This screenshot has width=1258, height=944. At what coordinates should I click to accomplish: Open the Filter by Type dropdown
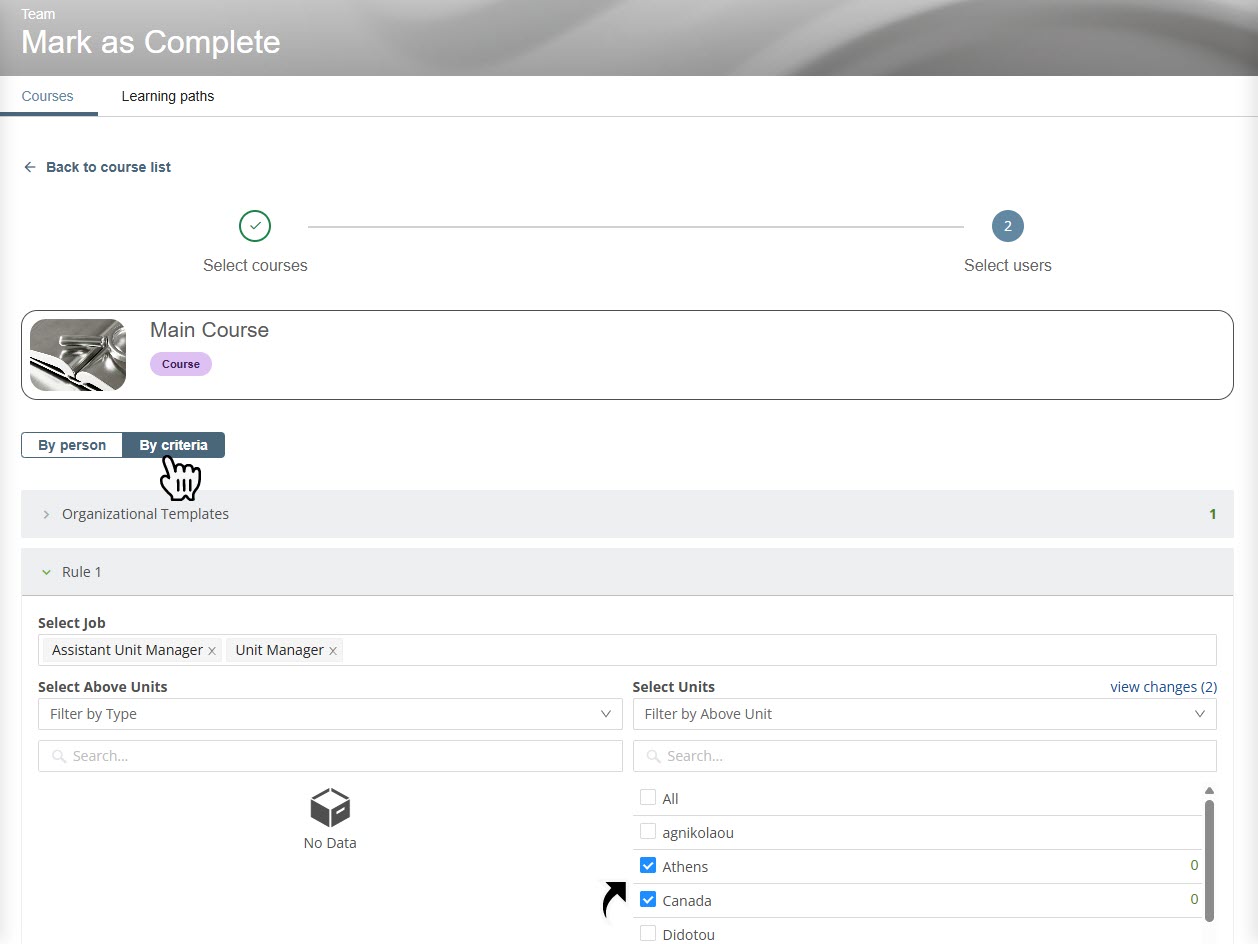coord(330,714)
